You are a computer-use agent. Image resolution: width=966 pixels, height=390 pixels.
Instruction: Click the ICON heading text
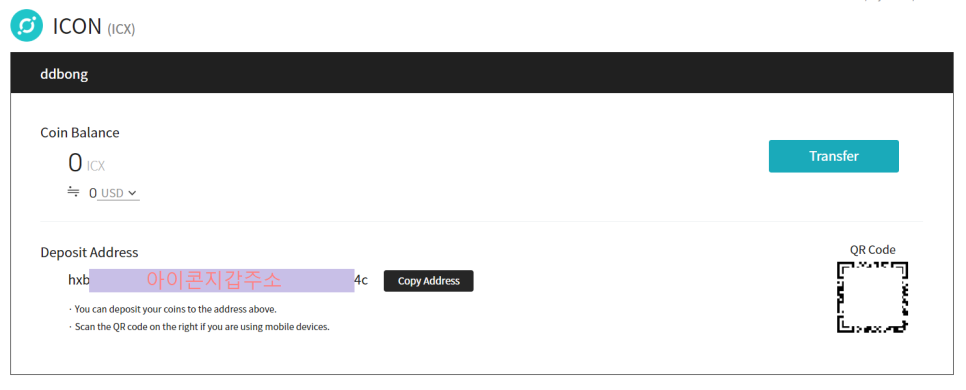click(77, 26)
